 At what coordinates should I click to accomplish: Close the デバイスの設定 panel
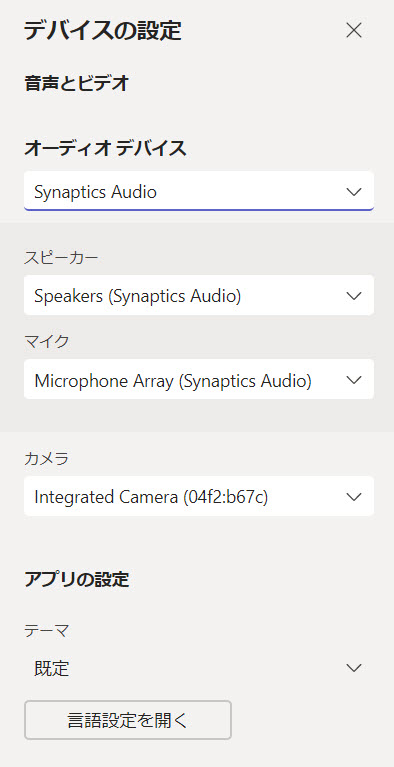pos(353,30)
